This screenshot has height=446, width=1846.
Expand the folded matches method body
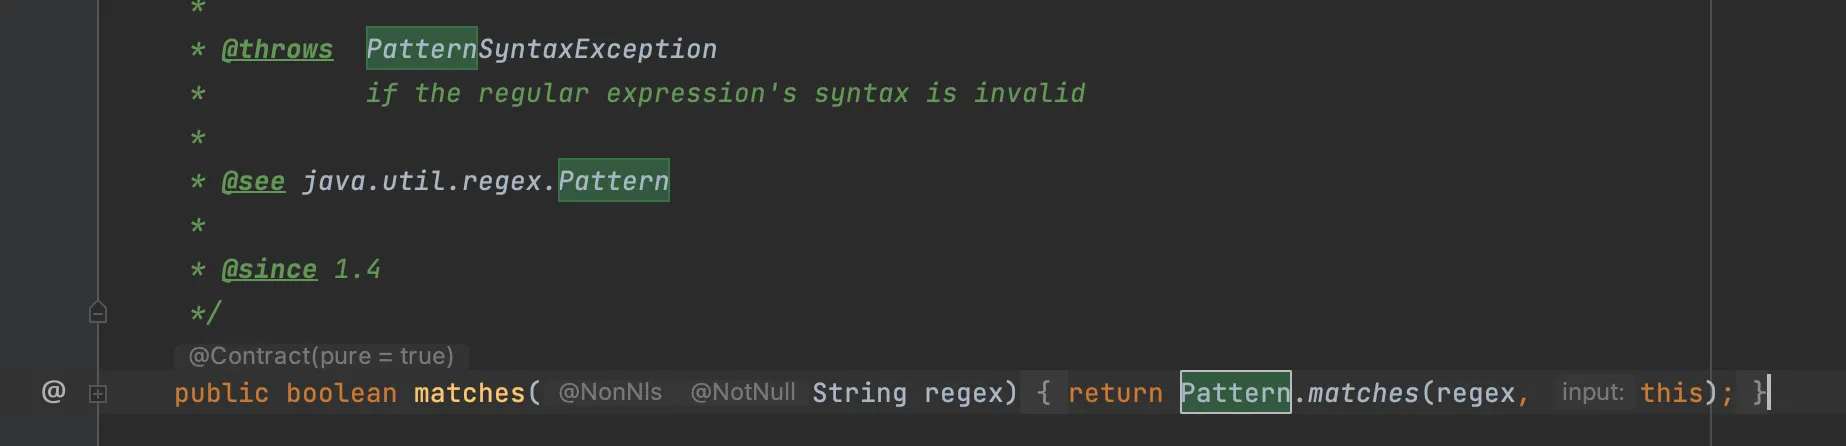(x=98, y=394)
